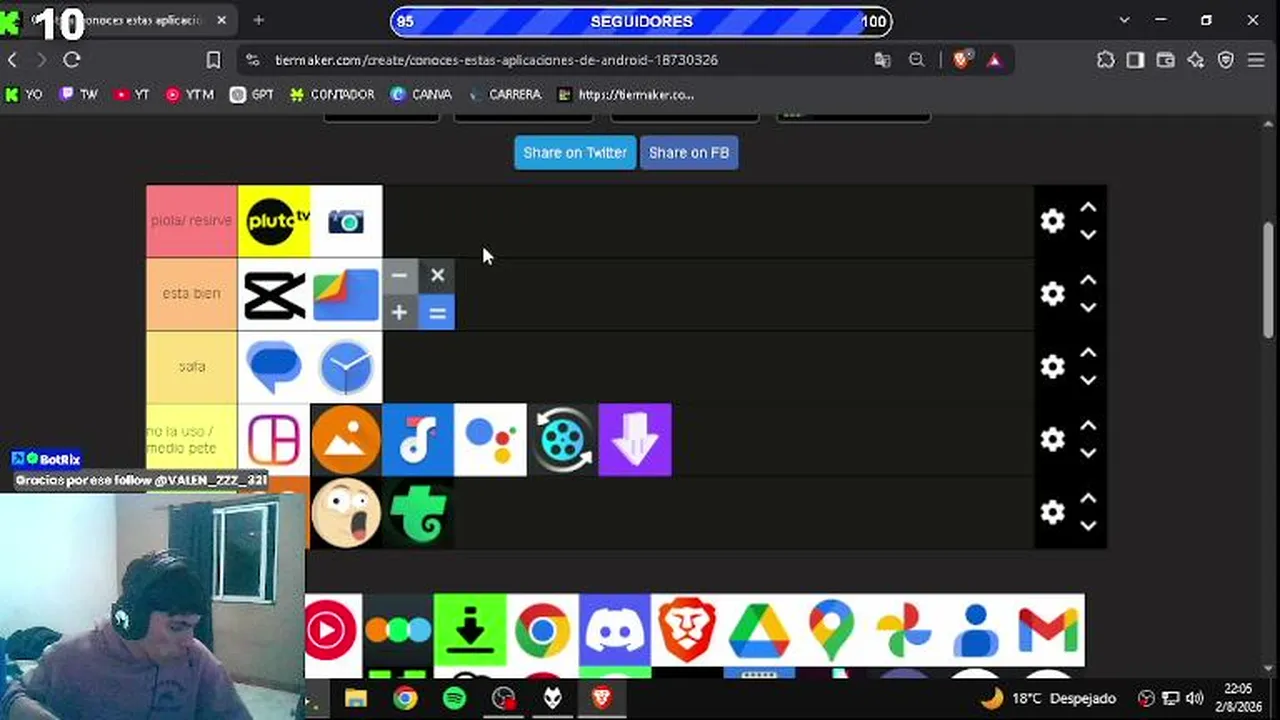Open settings for "no la uso / medio pete" tier
Screen dimensions: 1280x720
click(1052, 440)
